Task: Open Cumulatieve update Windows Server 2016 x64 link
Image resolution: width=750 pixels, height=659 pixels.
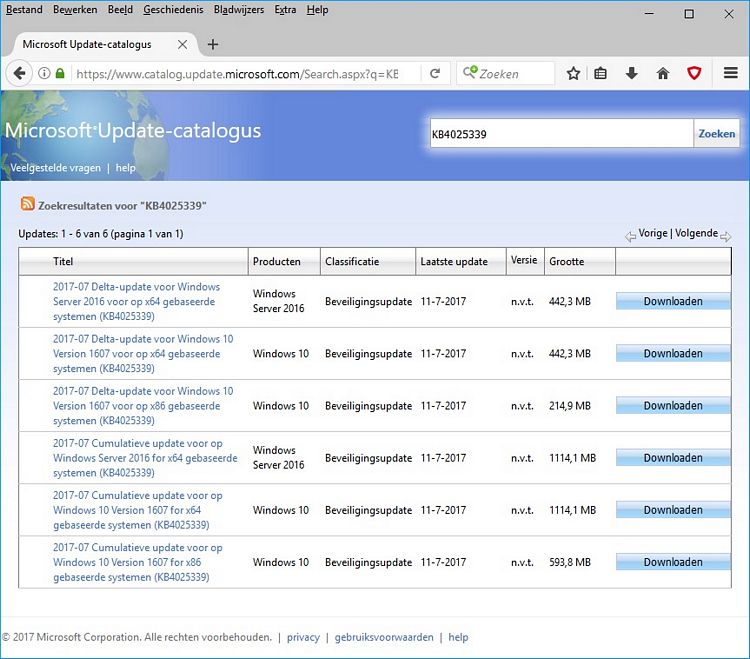Action: coord(145,458)
